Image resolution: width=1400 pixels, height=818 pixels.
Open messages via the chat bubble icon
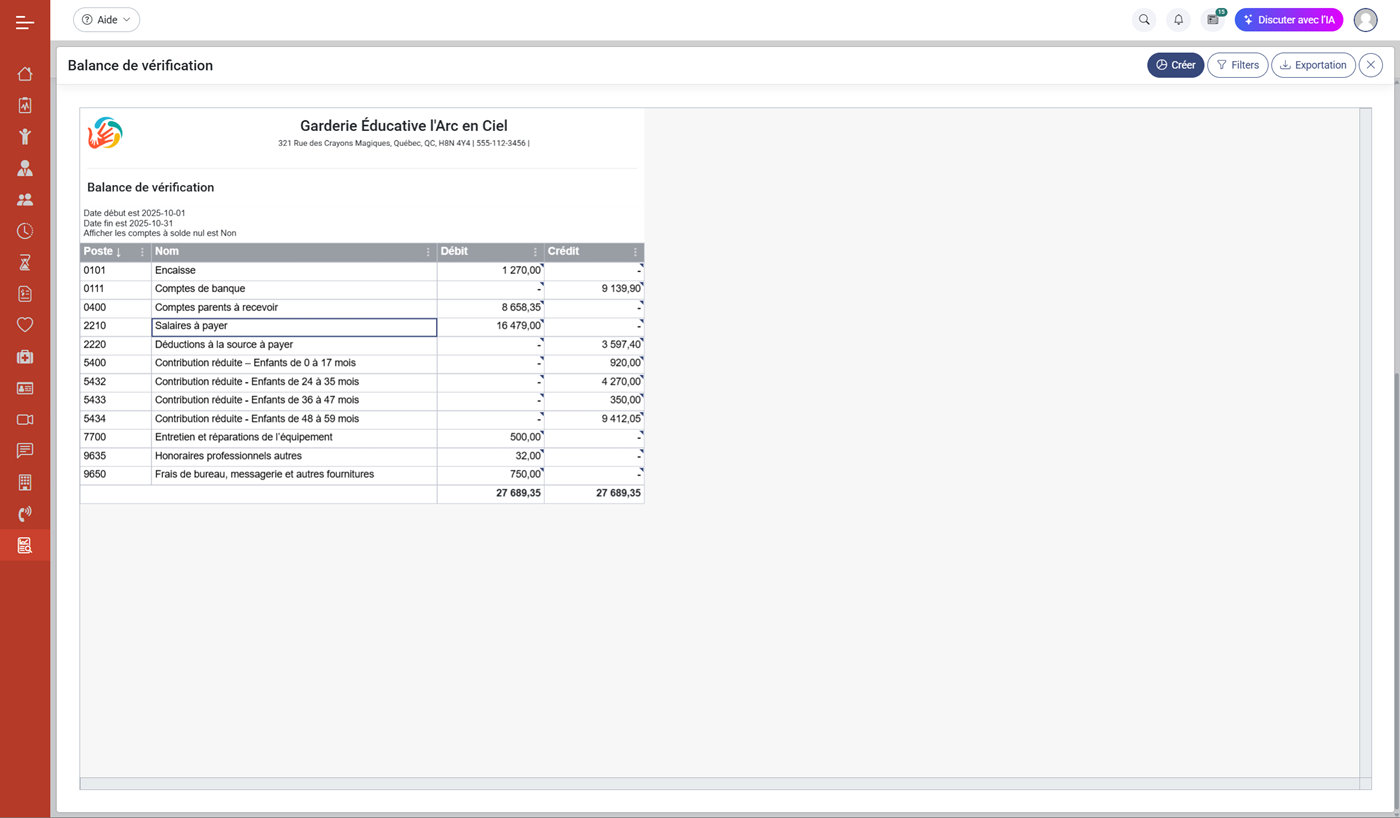(24, 450)
